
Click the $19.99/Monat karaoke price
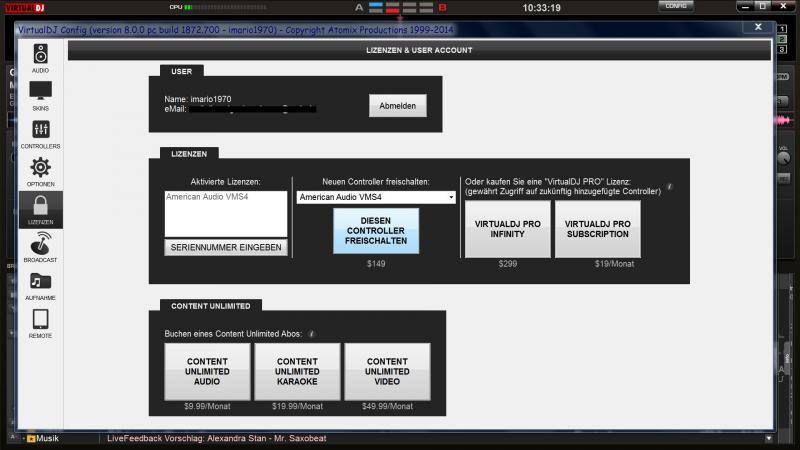click(297, 406)
